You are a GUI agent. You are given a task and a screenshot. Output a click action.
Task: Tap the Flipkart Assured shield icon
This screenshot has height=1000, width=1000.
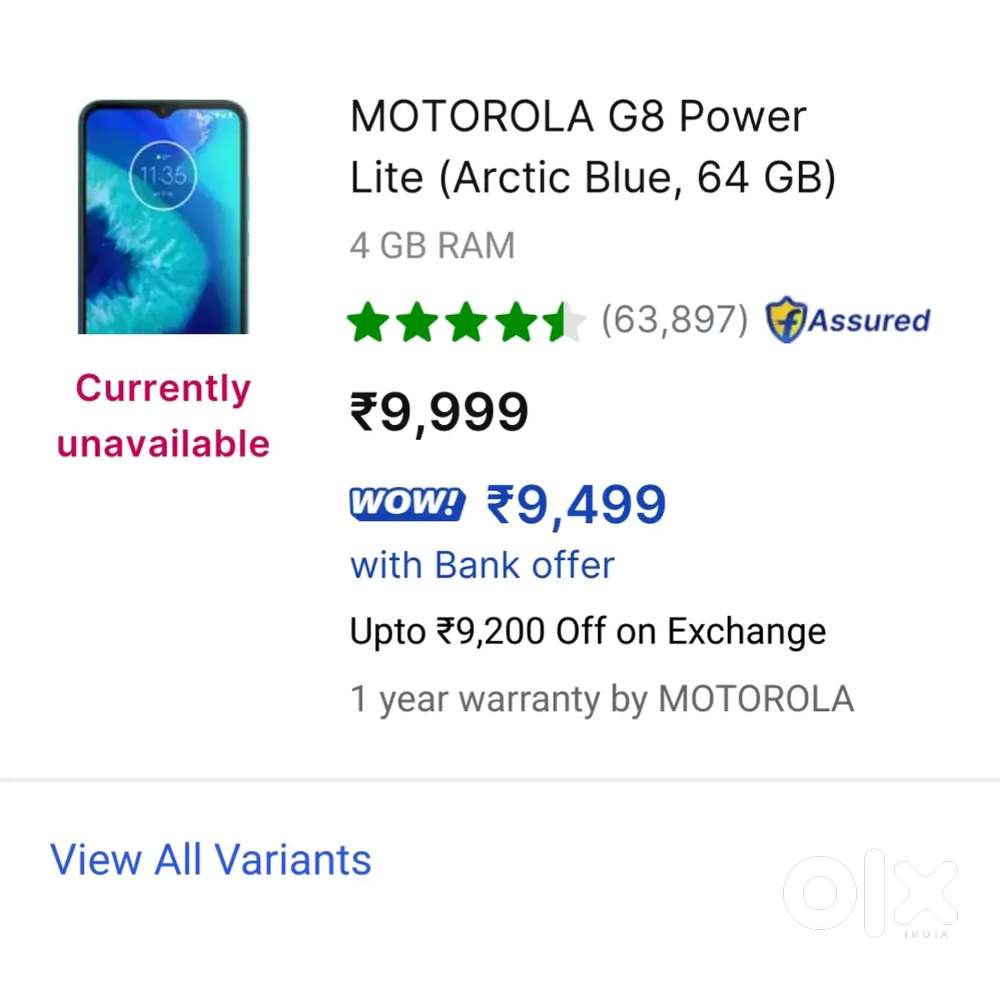coord(786,322)
